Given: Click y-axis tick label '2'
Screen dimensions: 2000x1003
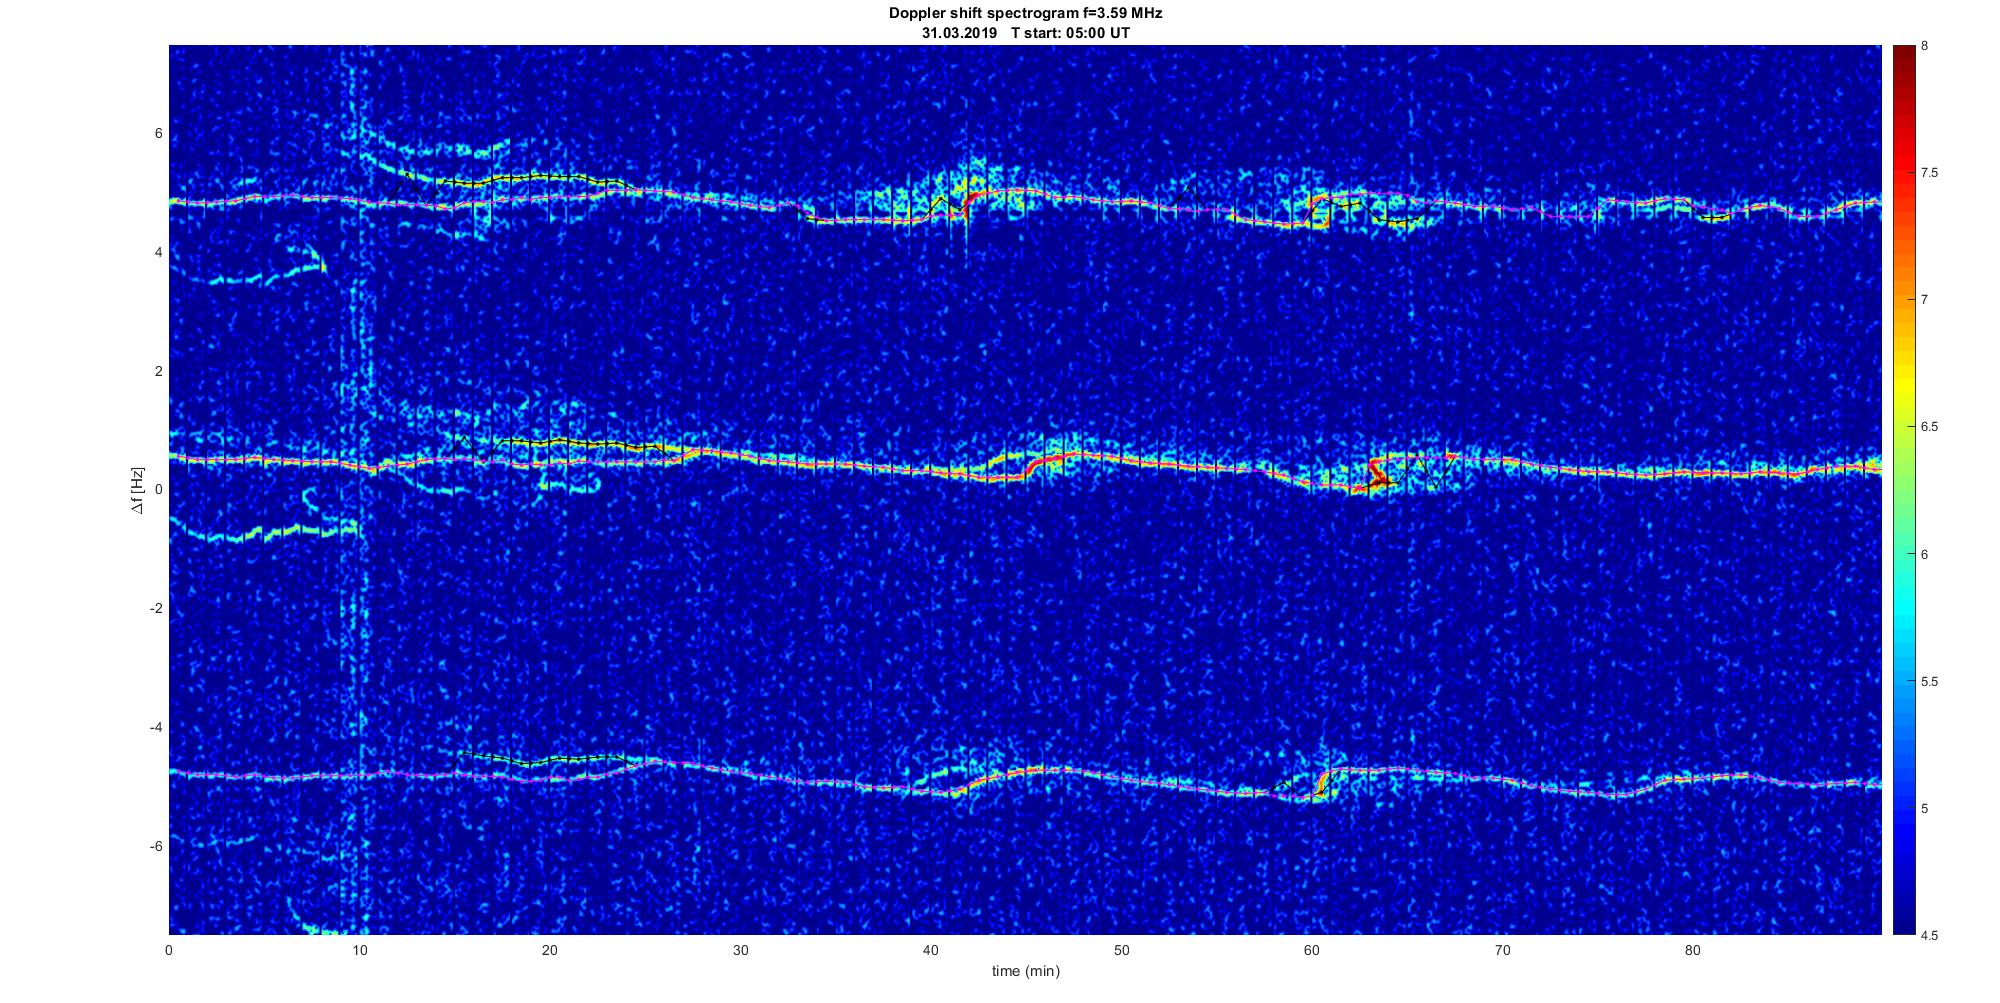Looking at the screenshot, I should (158, 371).
